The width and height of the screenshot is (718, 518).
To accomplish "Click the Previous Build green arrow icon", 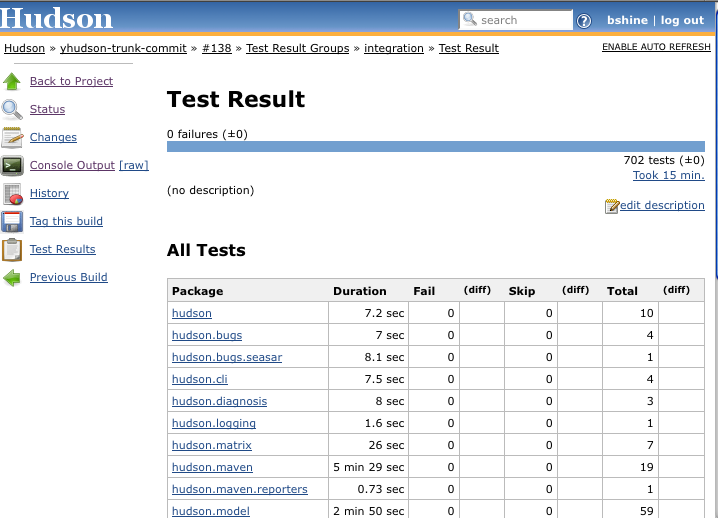I will [x=12, y=277].
